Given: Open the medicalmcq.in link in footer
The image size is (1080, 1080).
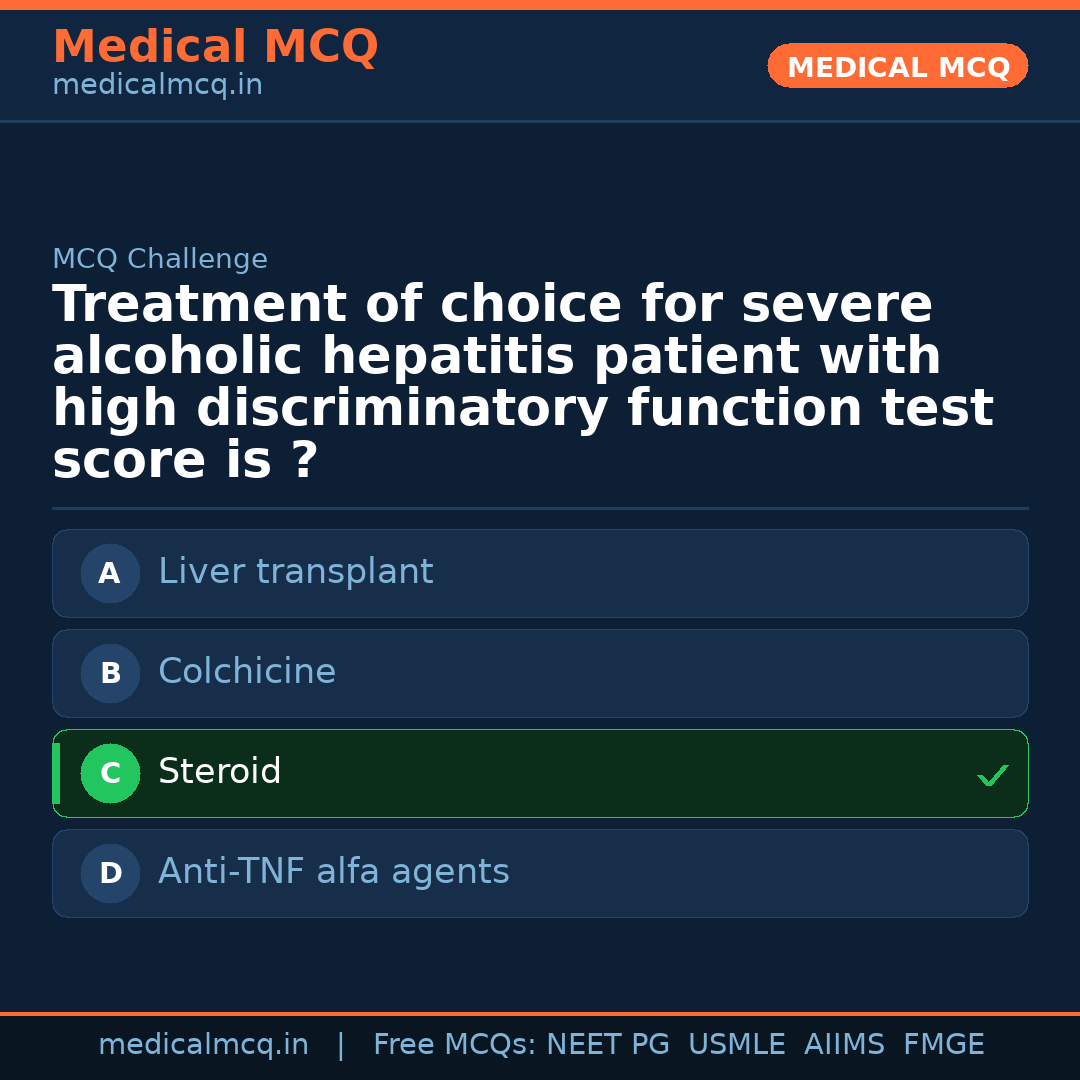Looking at the screenshot, I should [203, 1045].
